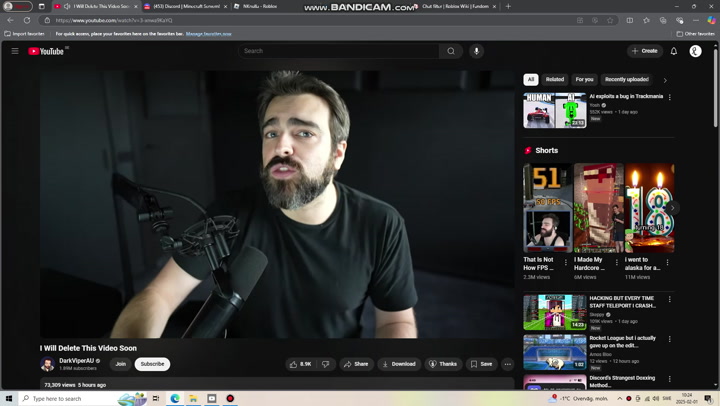
Task: Open the YouTube hamburger guide menu
Action: tap(15, 51)
